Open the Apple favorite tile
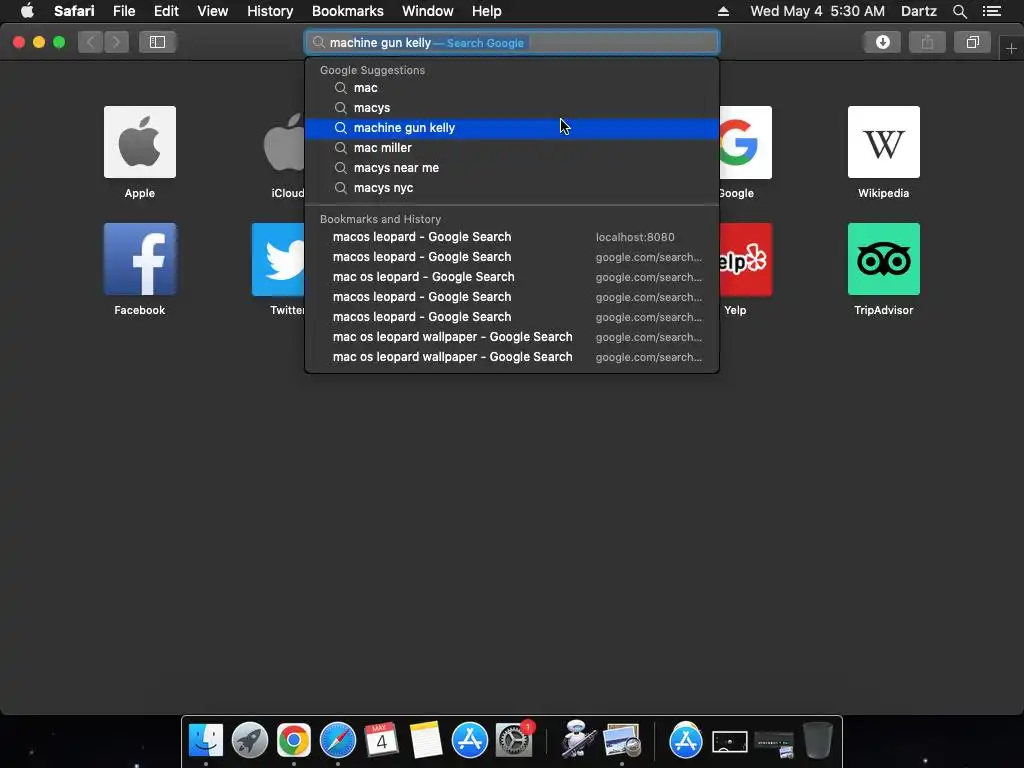Screen dimensions: 1024x768 coord(140,142)
